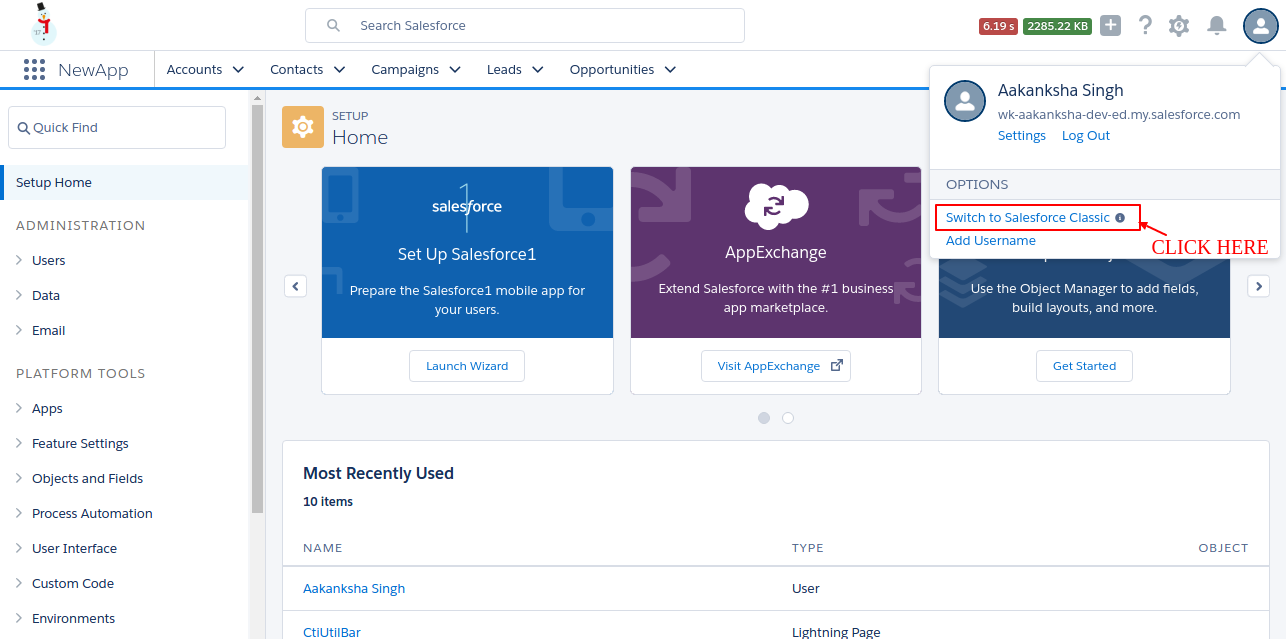Click Switch to Salesforce Classic link
This screenshot has width=1286, height=639.
[x=1027, y=218]
